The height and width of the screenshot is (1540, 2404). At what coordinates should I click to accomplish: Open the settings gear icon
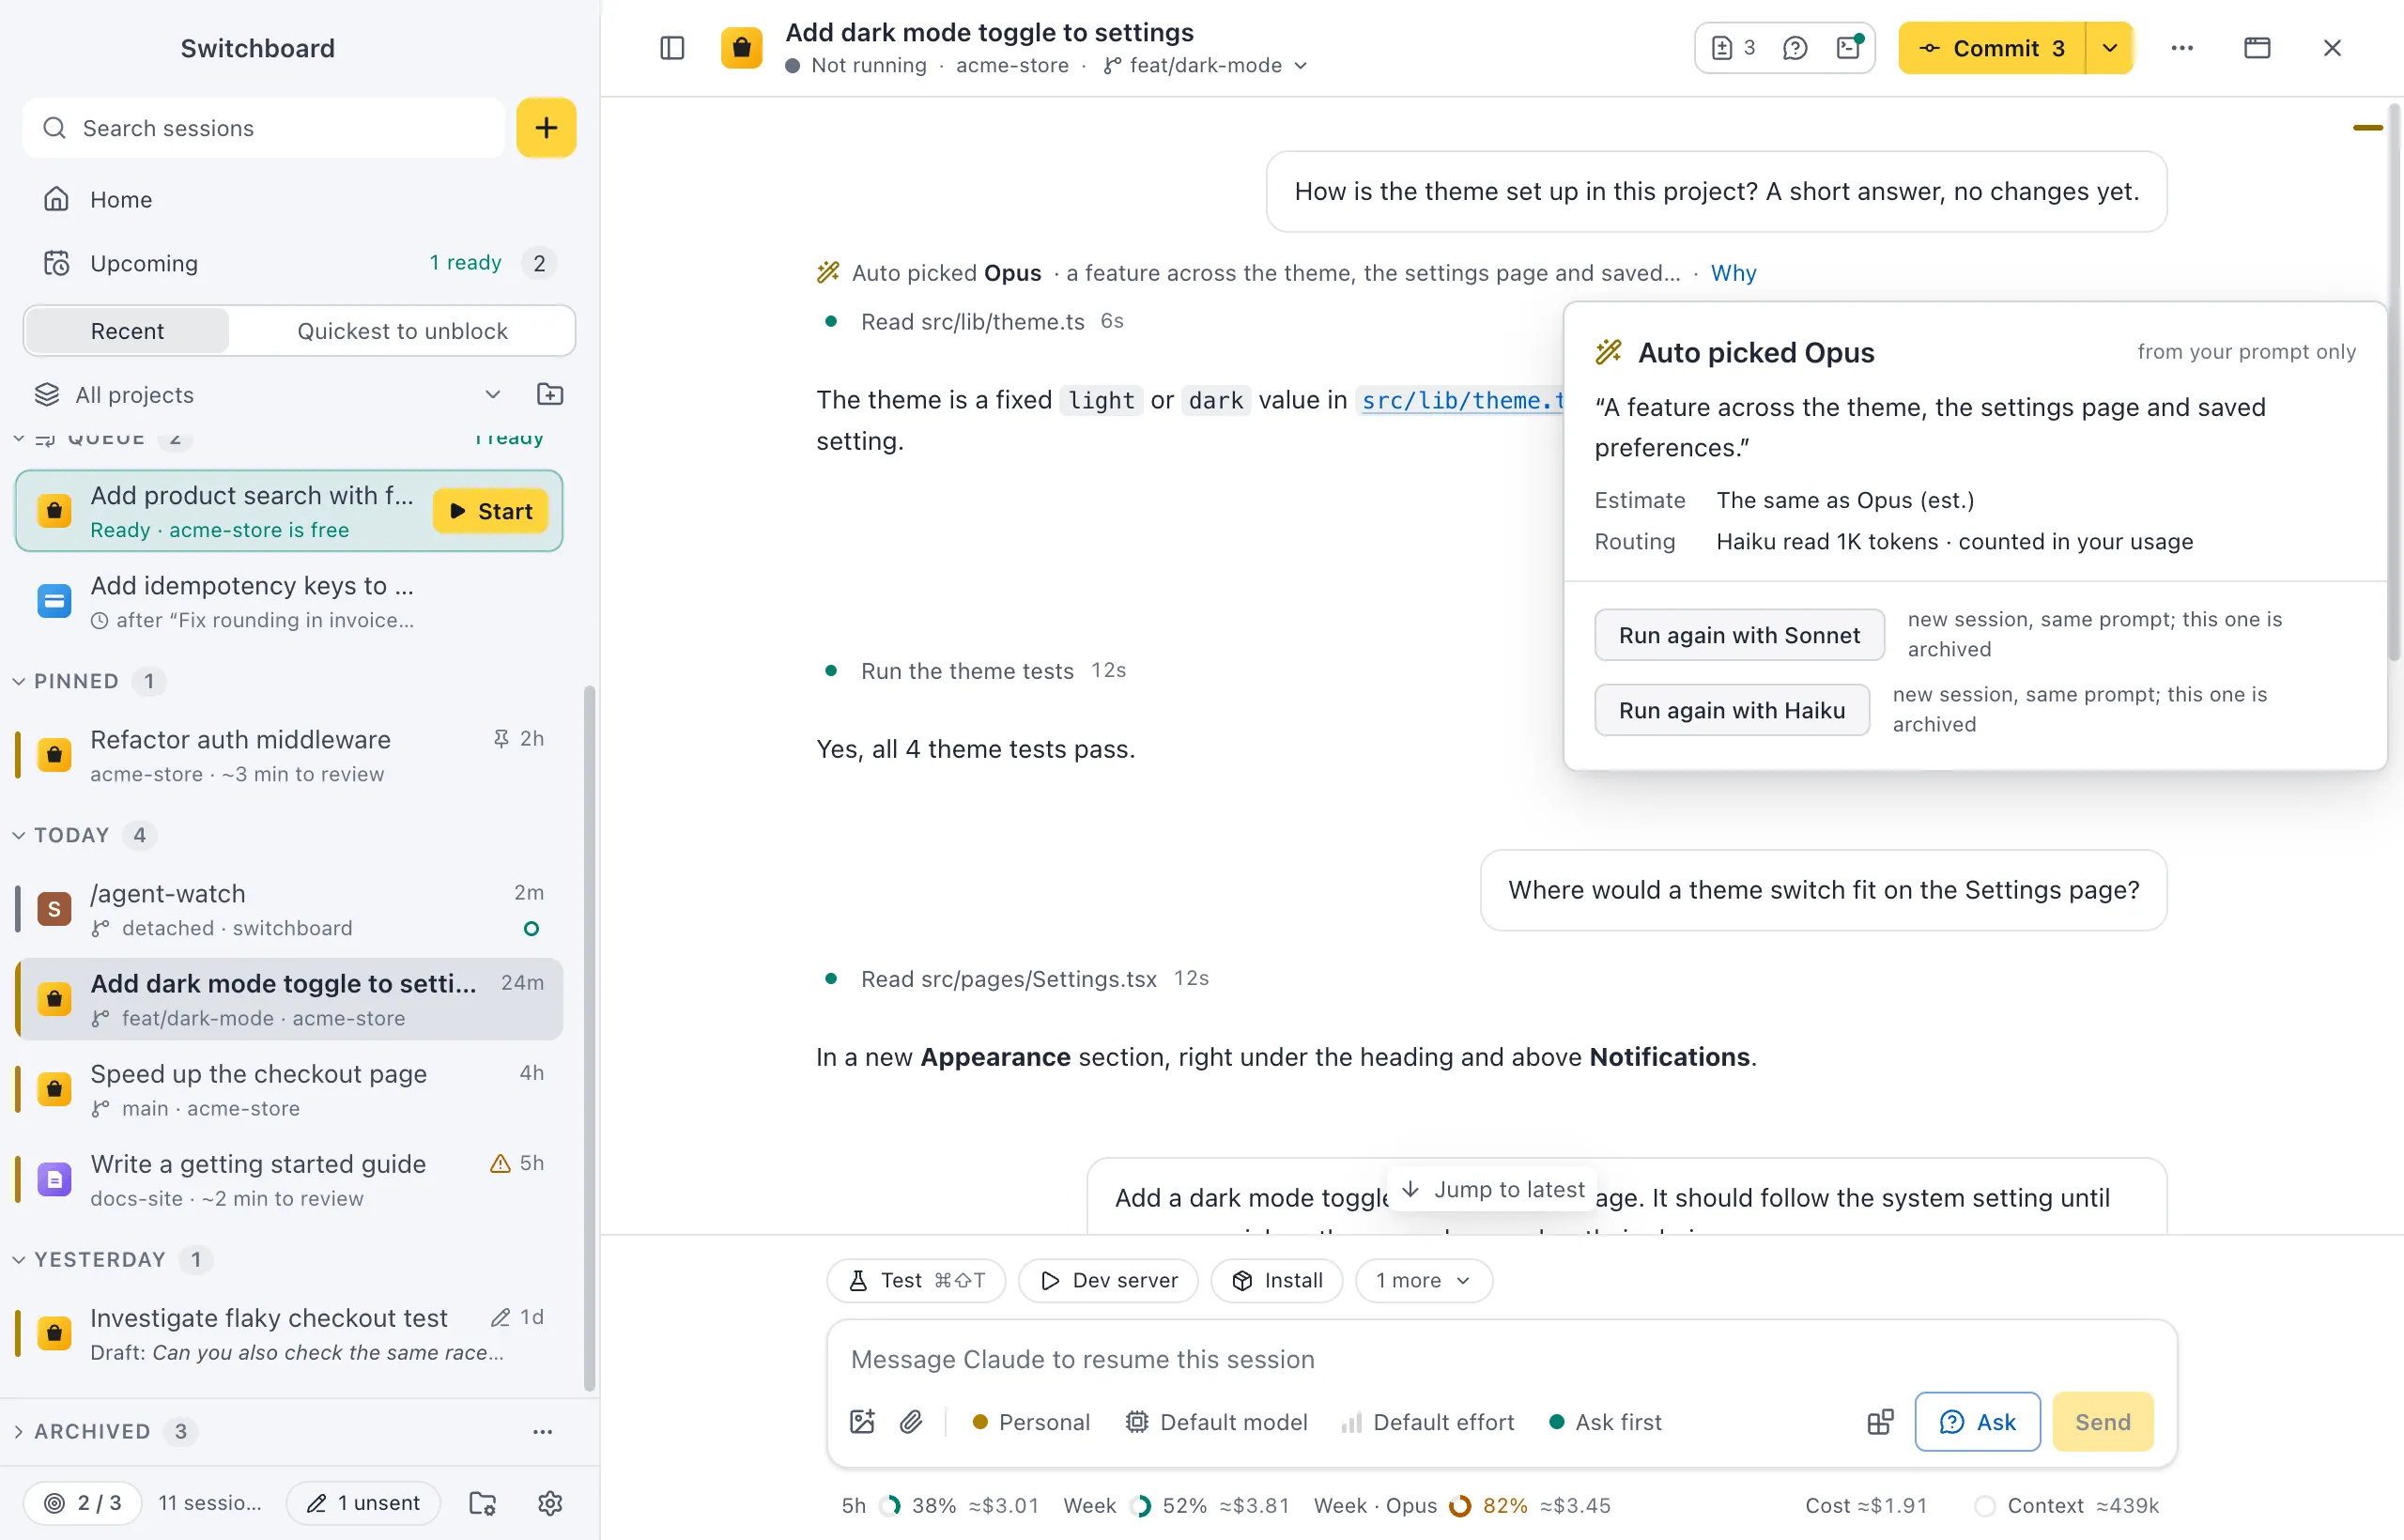click(x=550, y=1503)
